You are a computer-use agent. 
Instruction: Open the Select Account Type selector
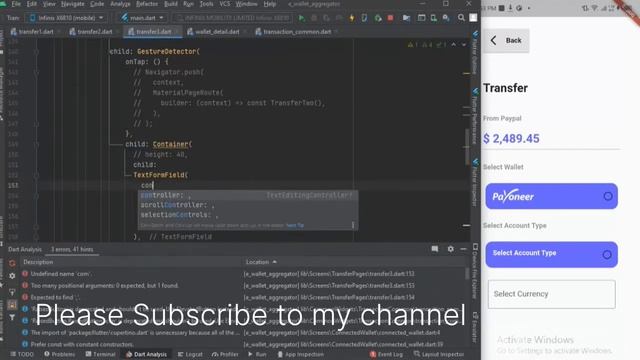click(551, 254)
